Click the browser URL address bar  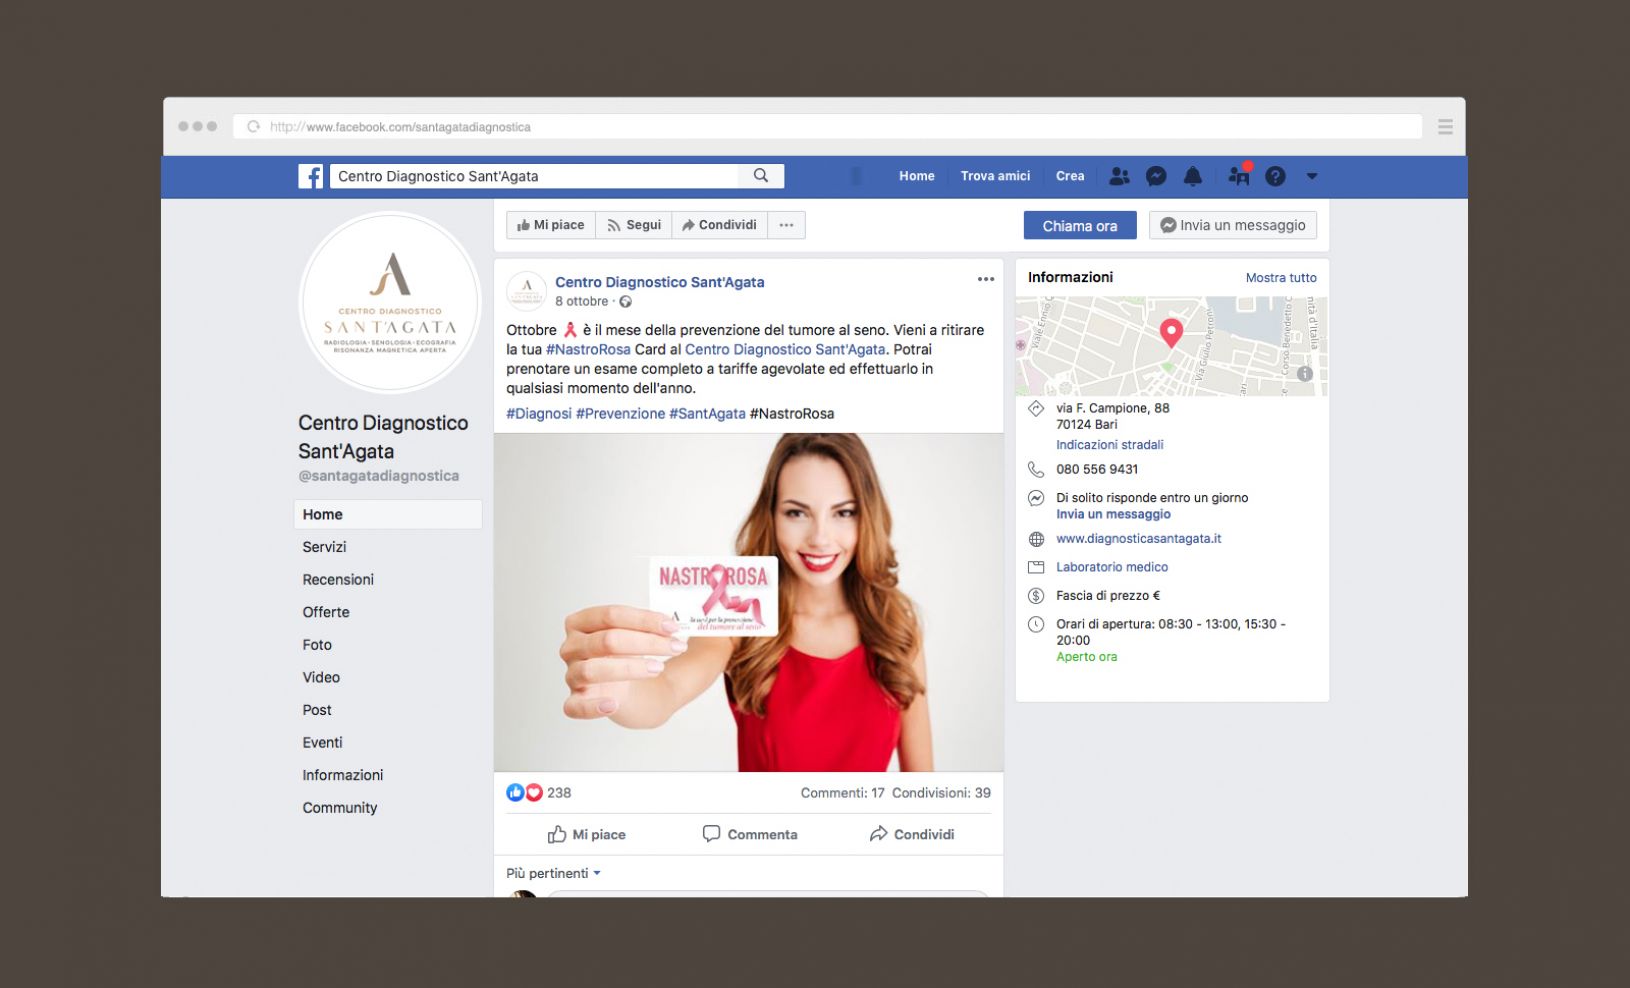[827, 127]
